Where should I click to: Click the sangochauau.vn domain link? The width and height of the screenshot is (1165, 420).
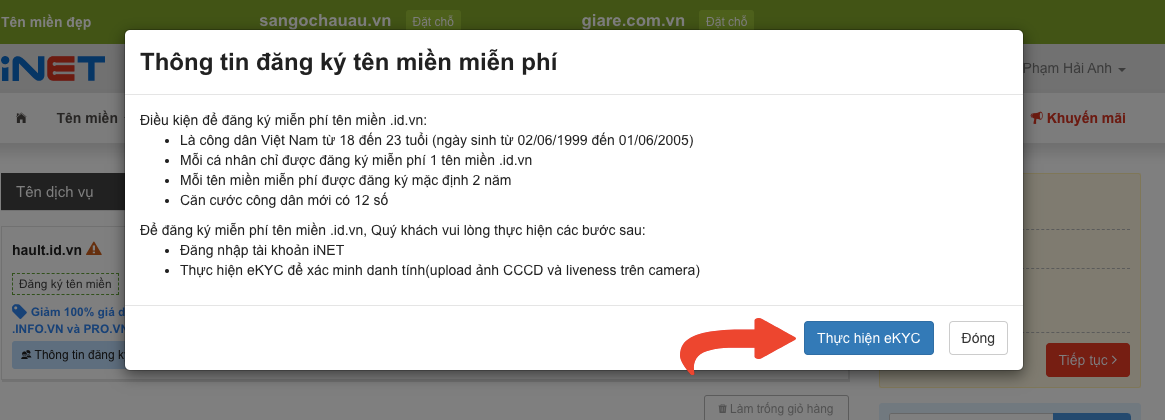tap(326, 20)
